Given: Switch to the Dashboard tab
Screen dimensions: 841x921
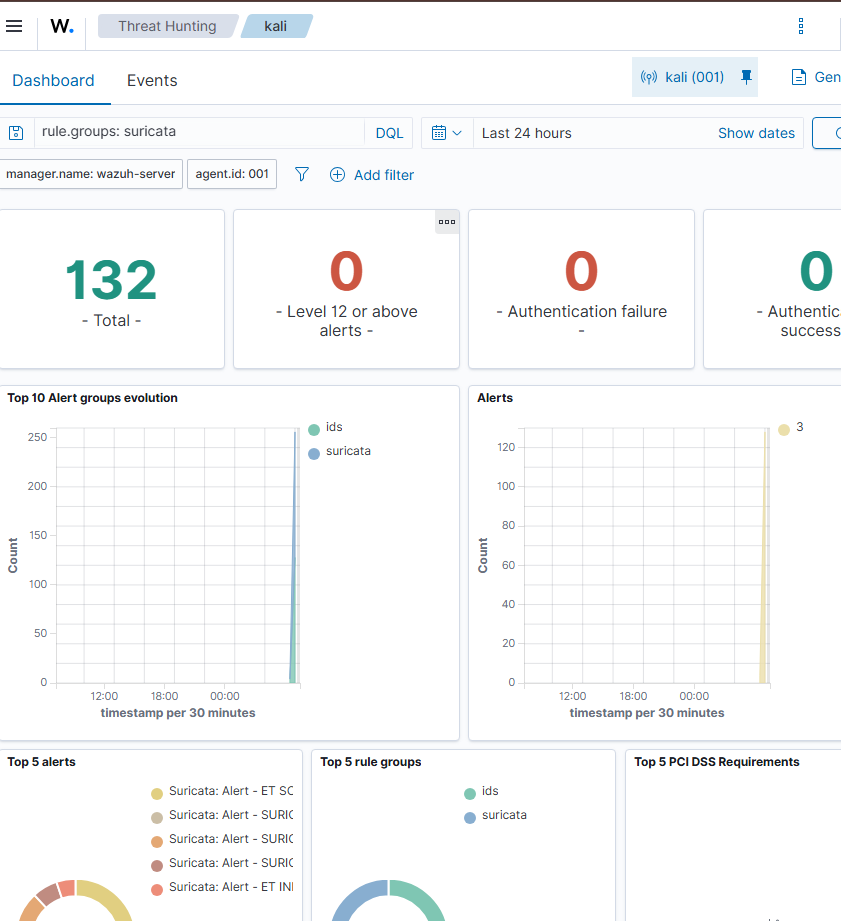Looking at the screenshot, I should (53, 80).
